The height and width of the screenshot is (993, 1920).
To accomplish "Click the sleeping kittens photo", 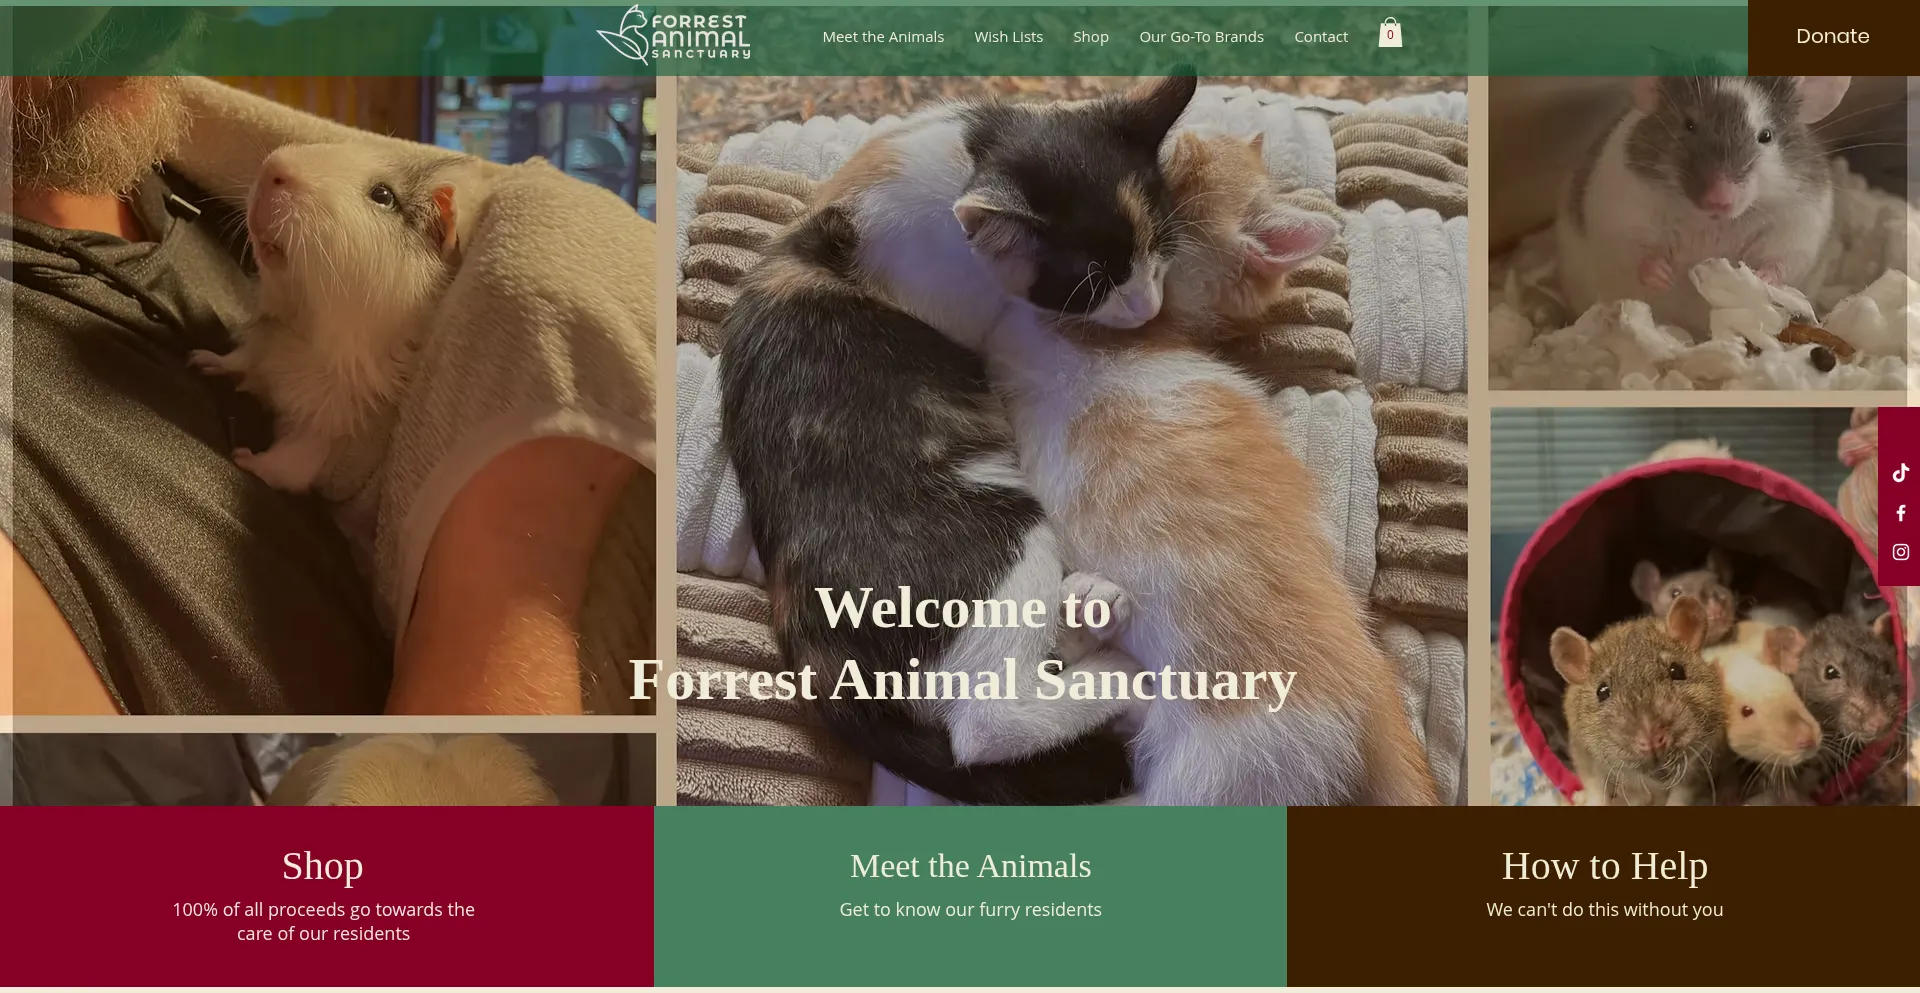I will pos(1072,440).
